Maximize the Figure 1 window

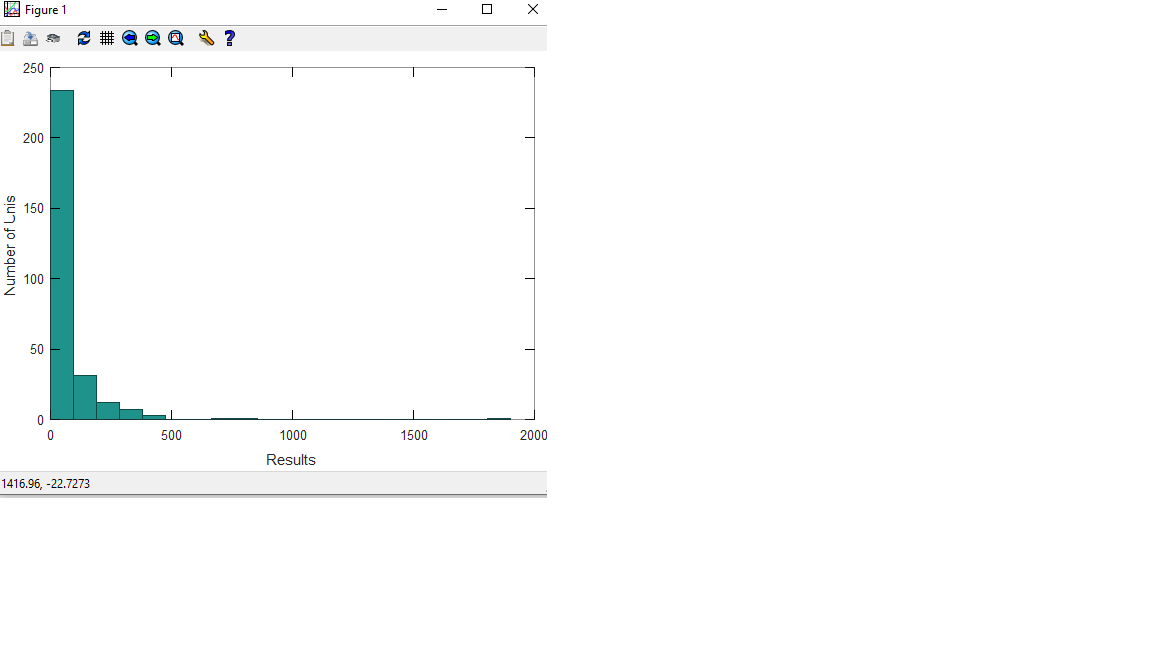[487, 10]
